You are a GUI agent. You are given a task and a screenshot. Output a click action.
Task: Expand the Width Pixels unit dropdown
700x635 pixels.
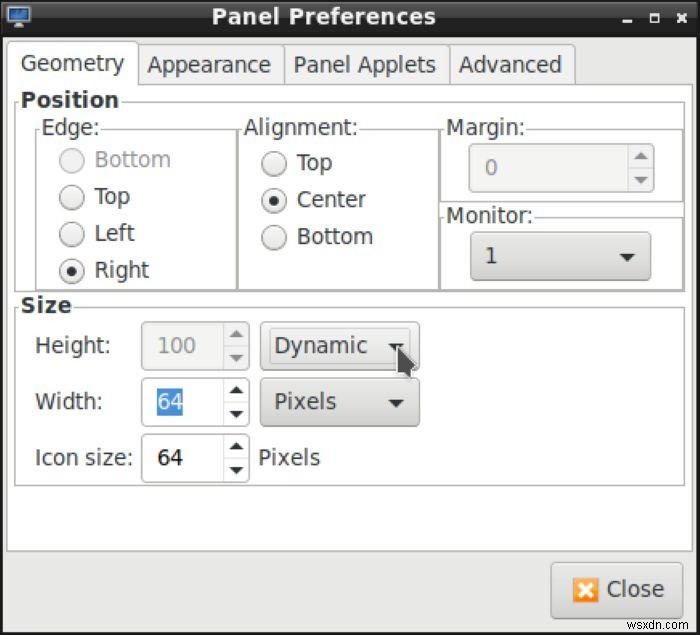pos(339,402)
